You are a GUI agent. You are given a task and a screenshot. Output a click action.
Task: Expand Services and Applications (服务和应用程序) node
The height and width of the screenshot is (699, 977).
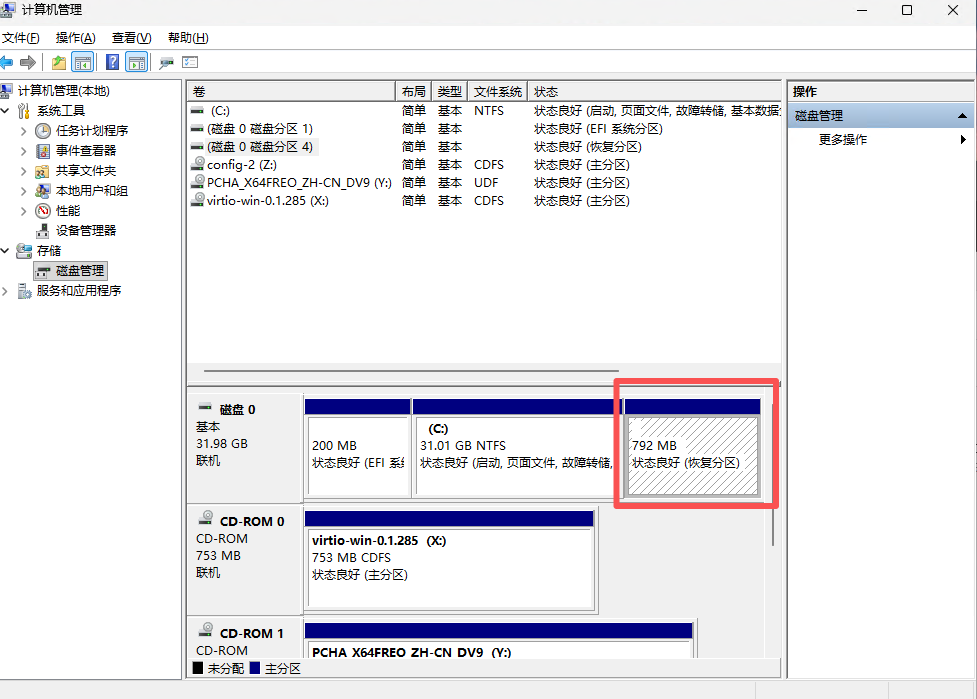tap(7, 291)
